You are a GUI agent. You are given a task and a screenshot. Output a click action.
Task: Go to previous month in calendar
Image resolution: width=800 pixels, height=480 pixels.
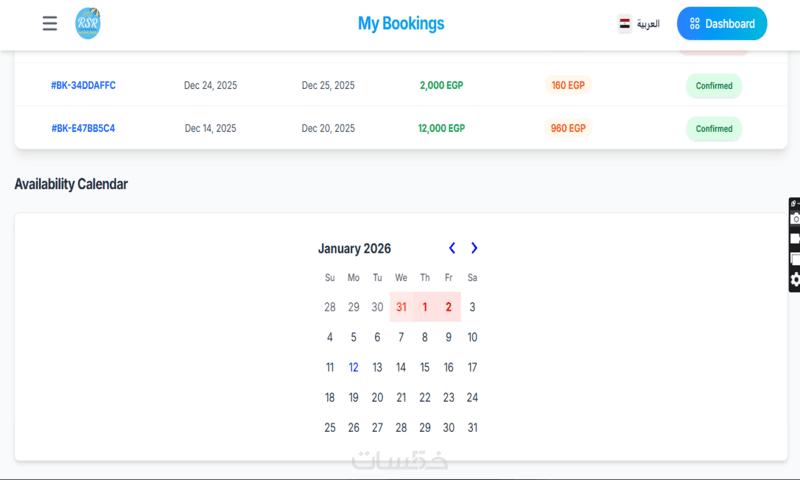tap(452, 248)
